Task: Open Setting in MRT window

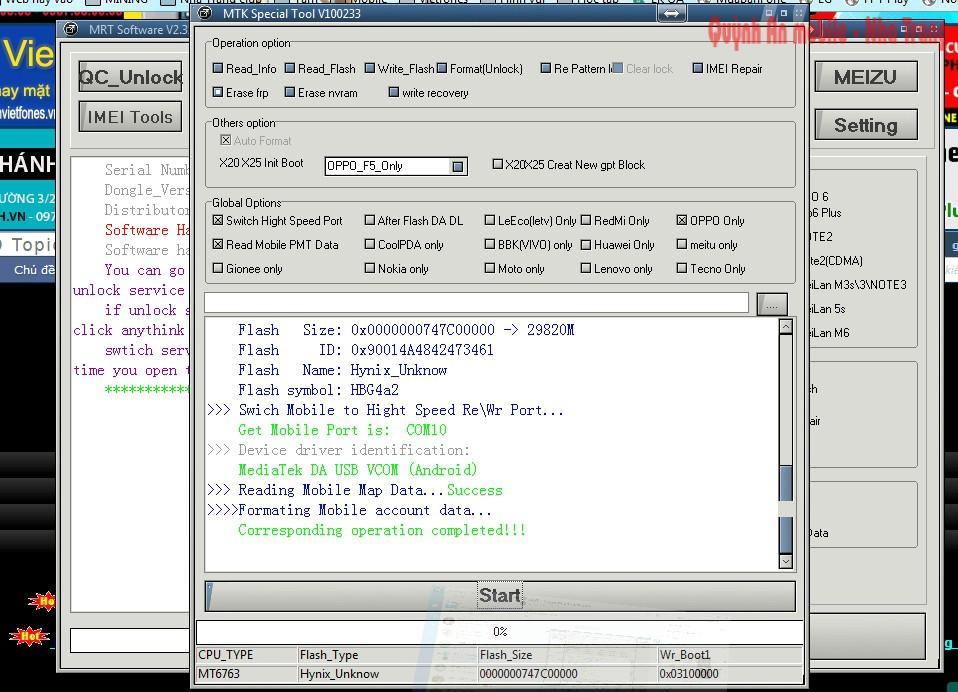Action: tap(866, 125)
